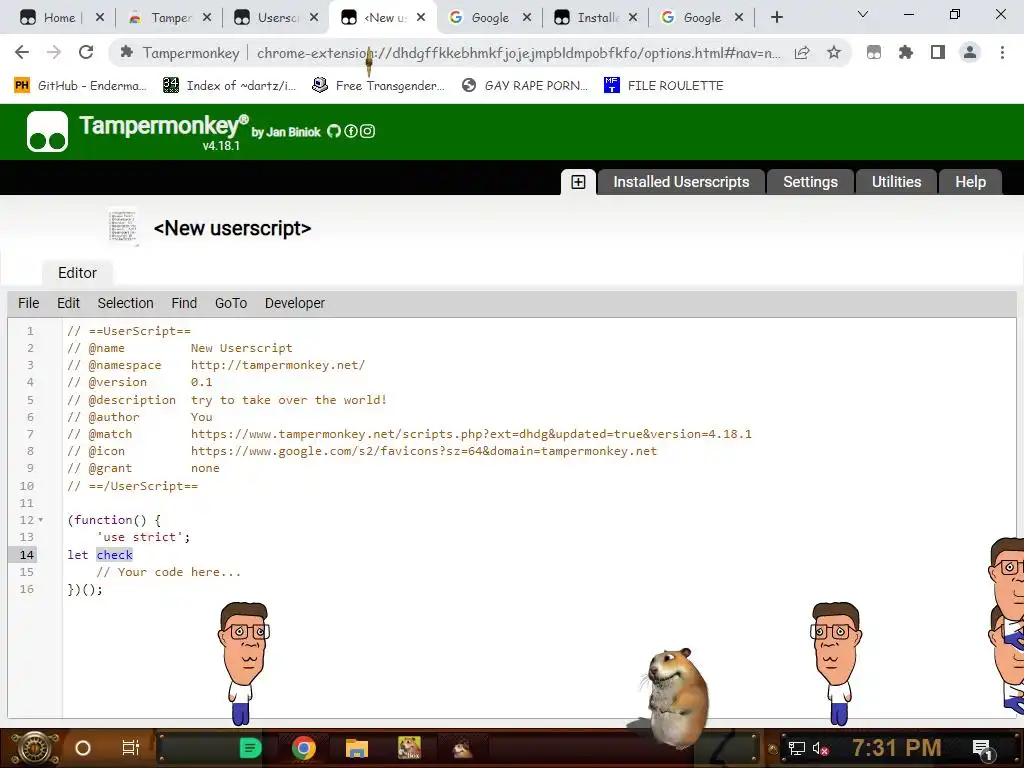Open the Tampermonkey extension toolbar icon
The height and width of the screenshot is (768, 1024).
pyautogui.click(x=874, y=52)
